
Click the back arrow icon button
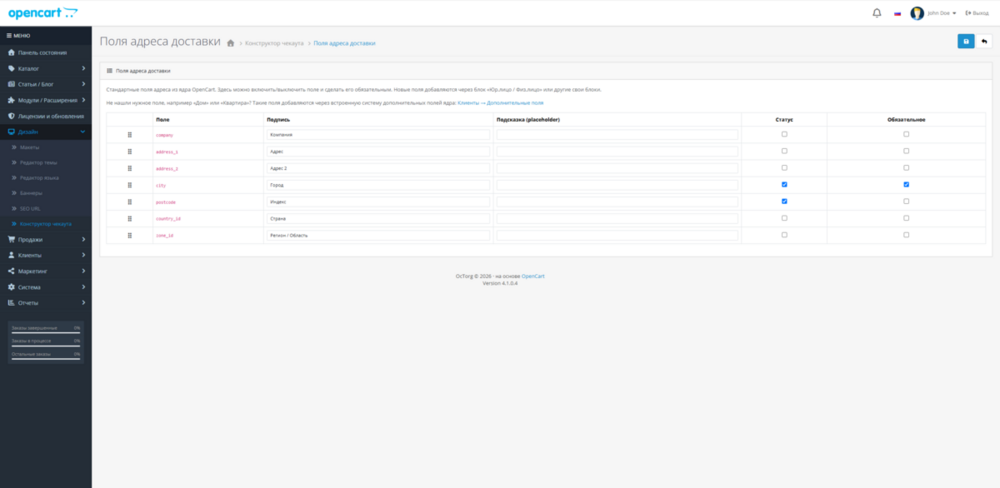pyautogui.click(x=984, y=41)
